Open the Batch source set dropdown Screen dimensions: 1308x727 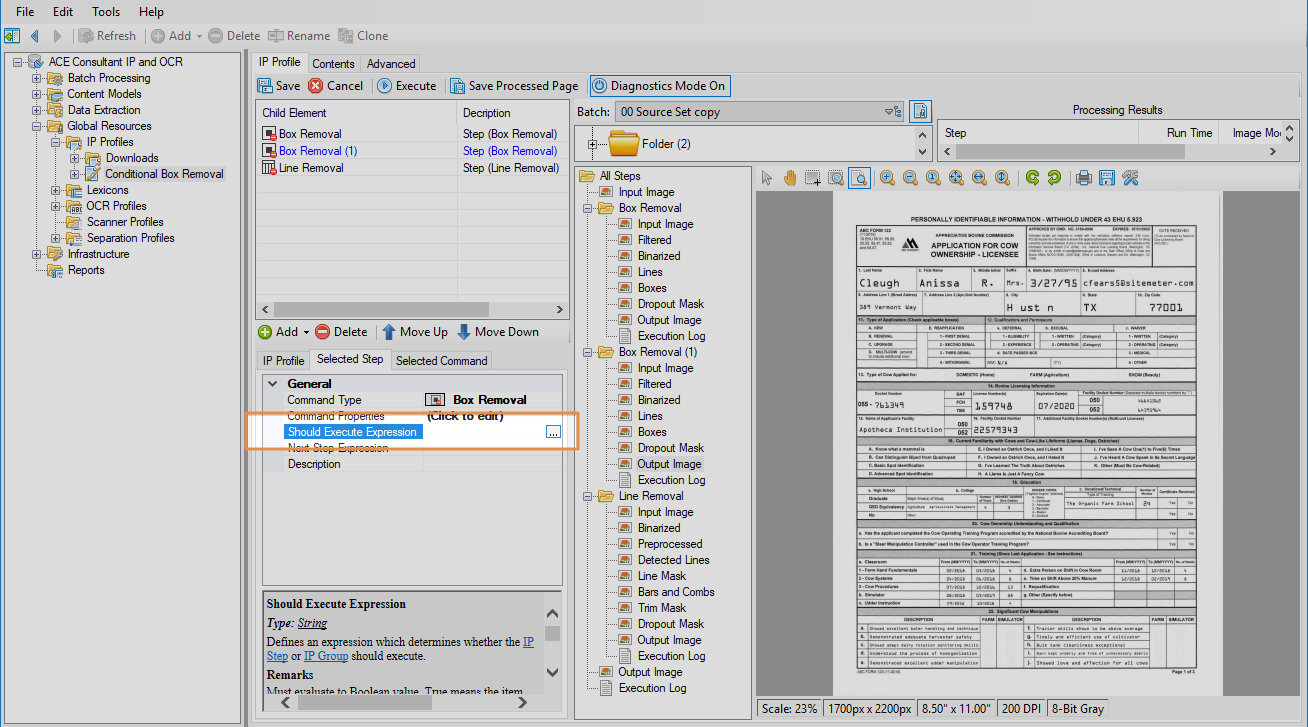click(x=889, y=112)
